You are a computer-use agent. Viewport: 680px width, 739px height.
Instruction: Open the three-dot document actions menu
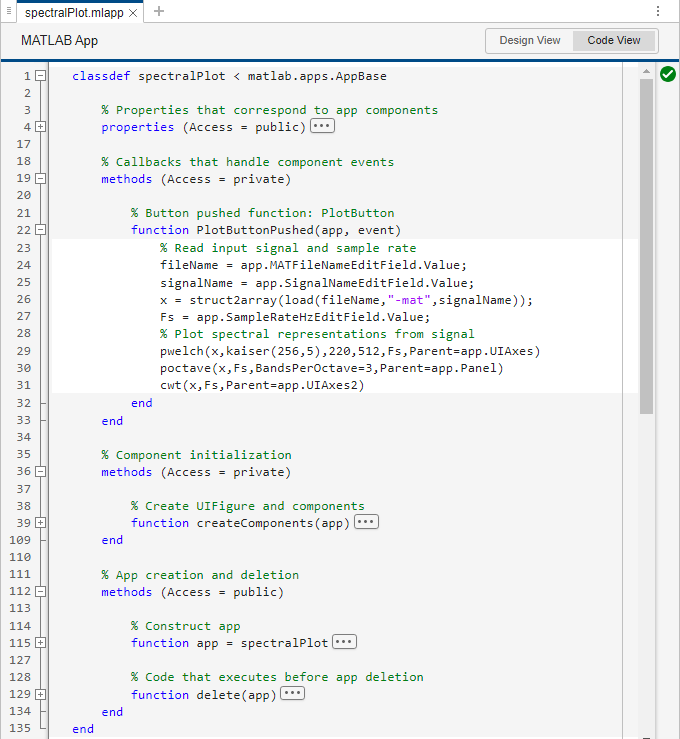(658, 11)
